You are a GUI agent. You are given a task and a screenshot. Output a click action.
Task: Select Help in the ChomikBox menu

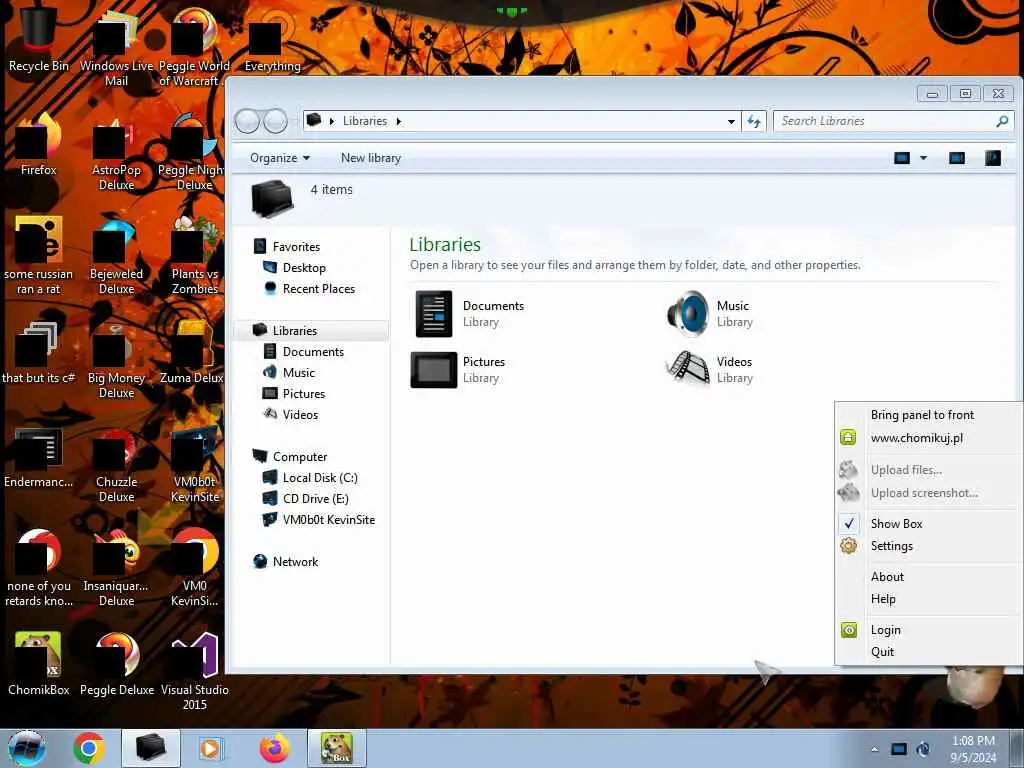click(883, 599)
